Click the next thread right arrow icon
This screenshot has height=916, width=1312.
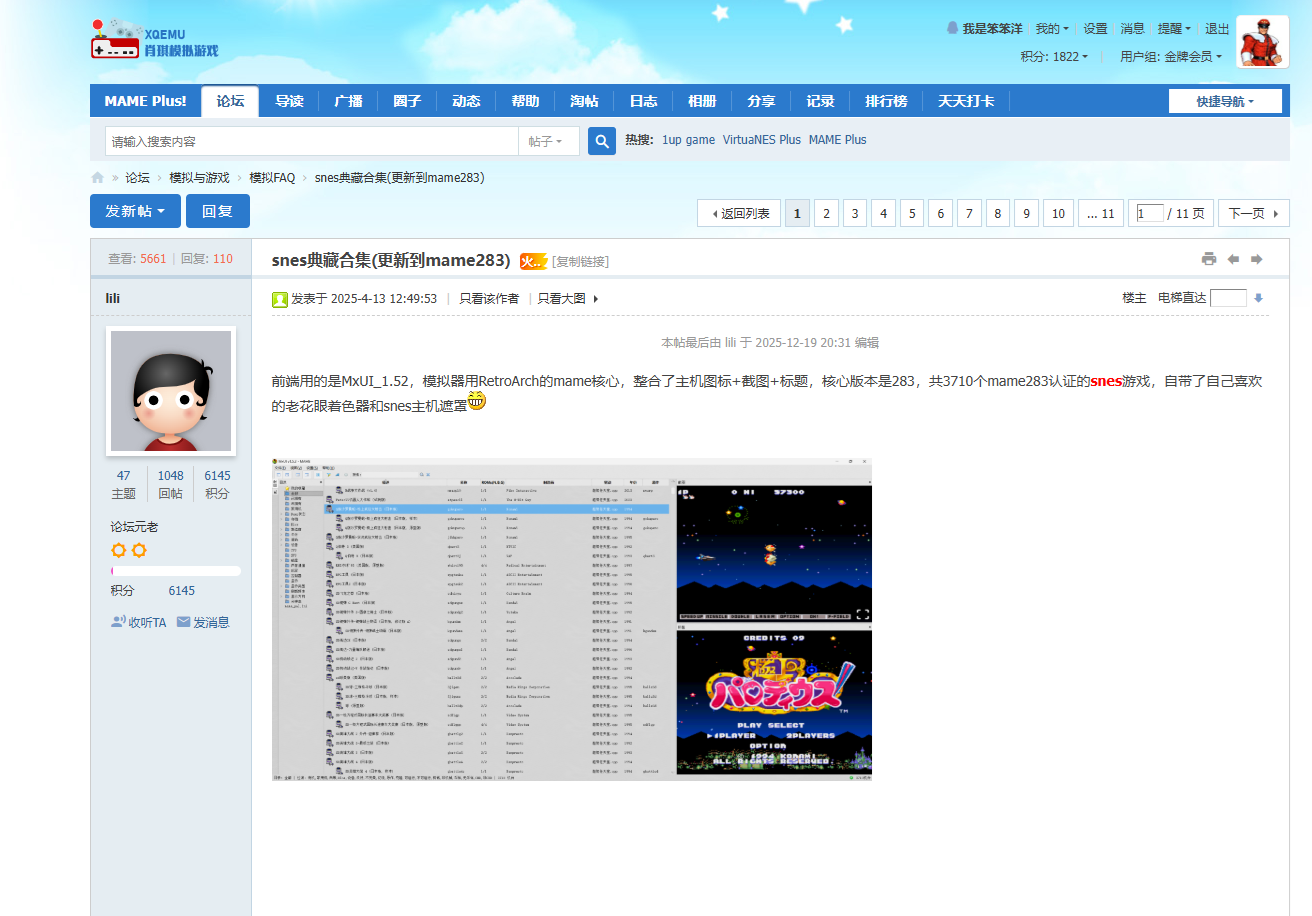1257,259
